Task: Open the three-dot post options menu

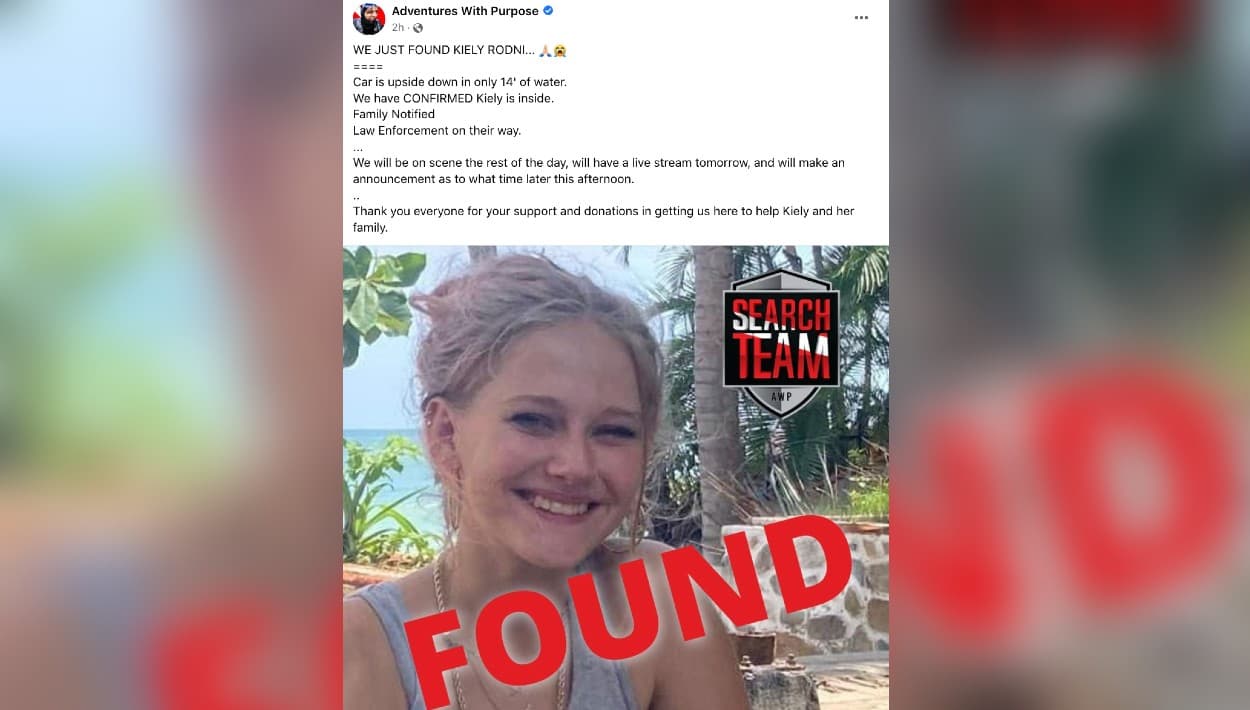Action: point(861,18)
